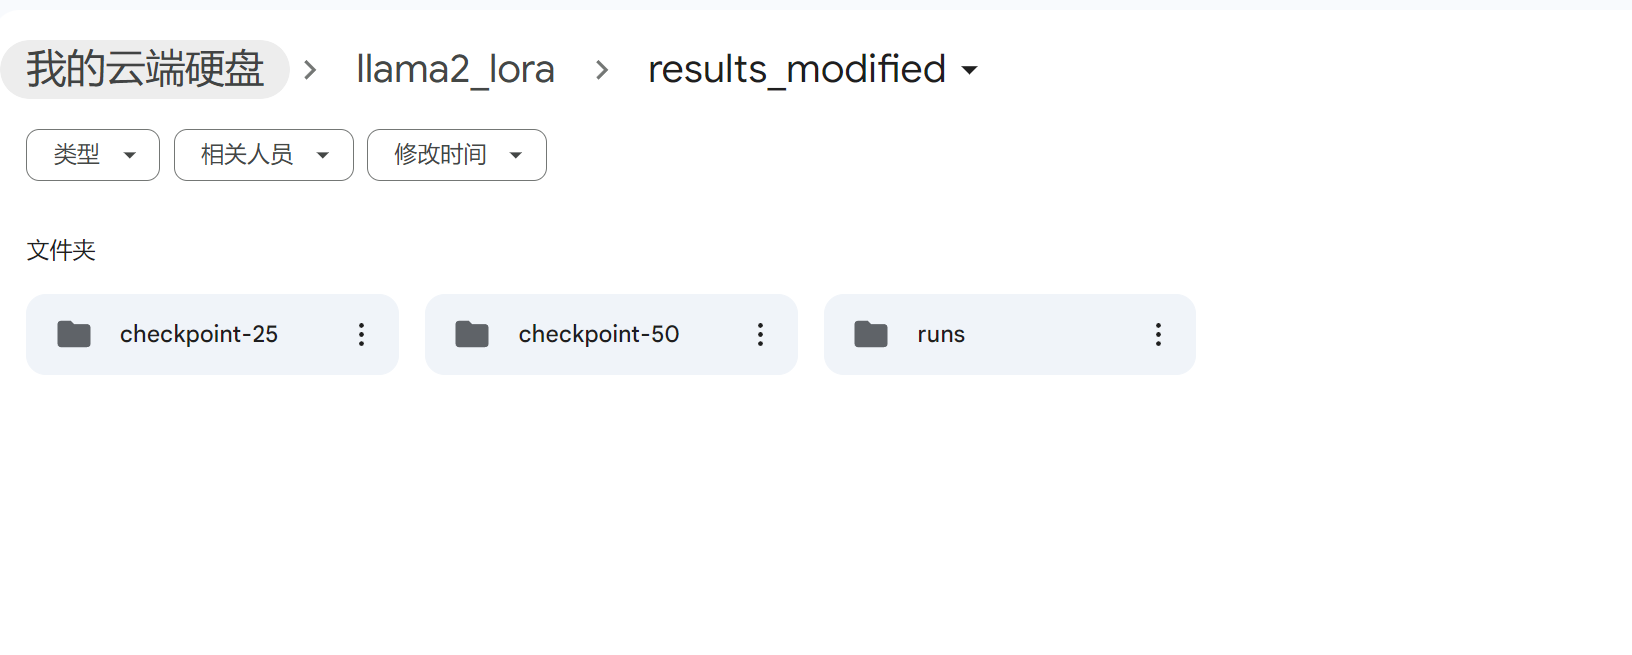Select the checkpoint-50 folder name
This screenshot has height=655, width=1632.
(x=598, y=334)
